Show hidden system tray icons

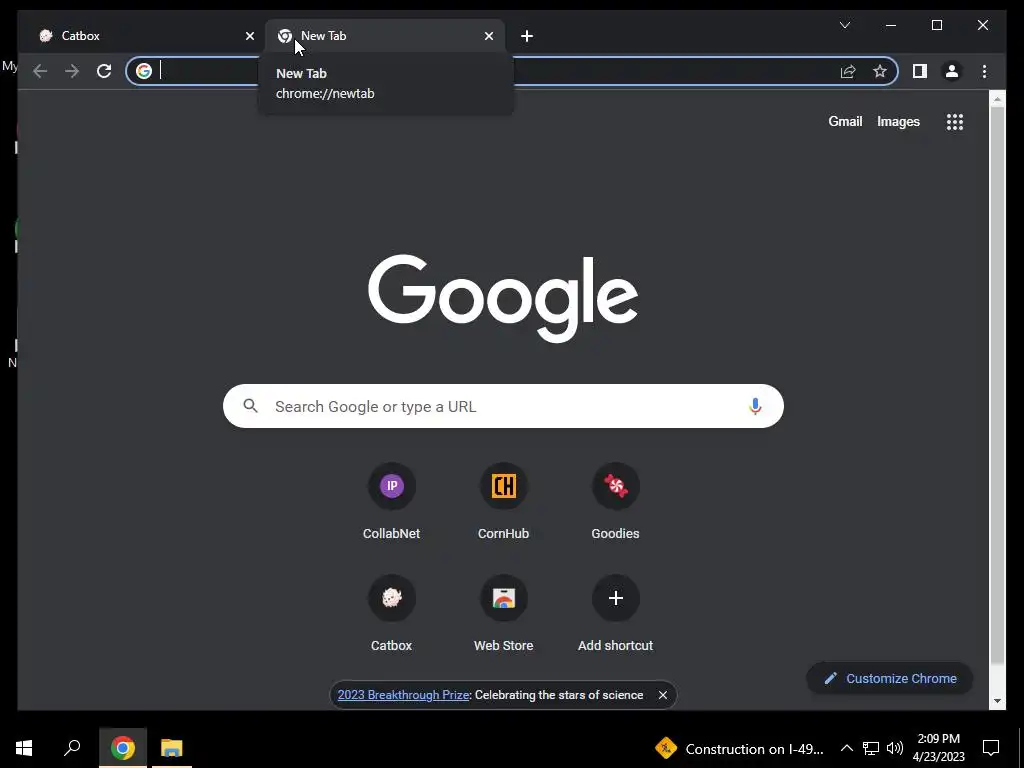(846, 748)
